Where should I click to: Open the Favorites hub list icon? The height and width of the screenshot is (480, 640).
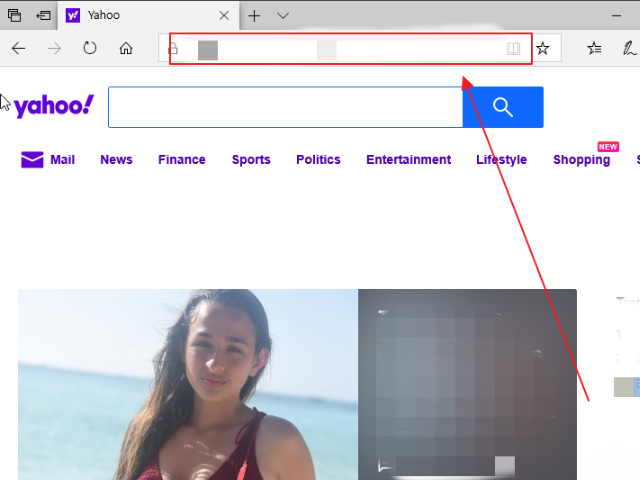click(x=594, y=48)
